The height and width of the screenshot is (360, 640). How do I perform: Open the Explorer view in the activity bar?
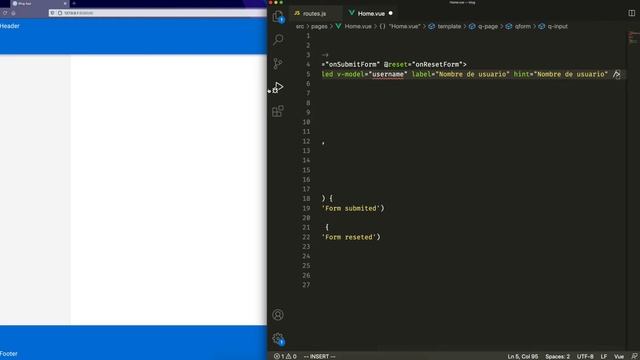tap(278, 16)
